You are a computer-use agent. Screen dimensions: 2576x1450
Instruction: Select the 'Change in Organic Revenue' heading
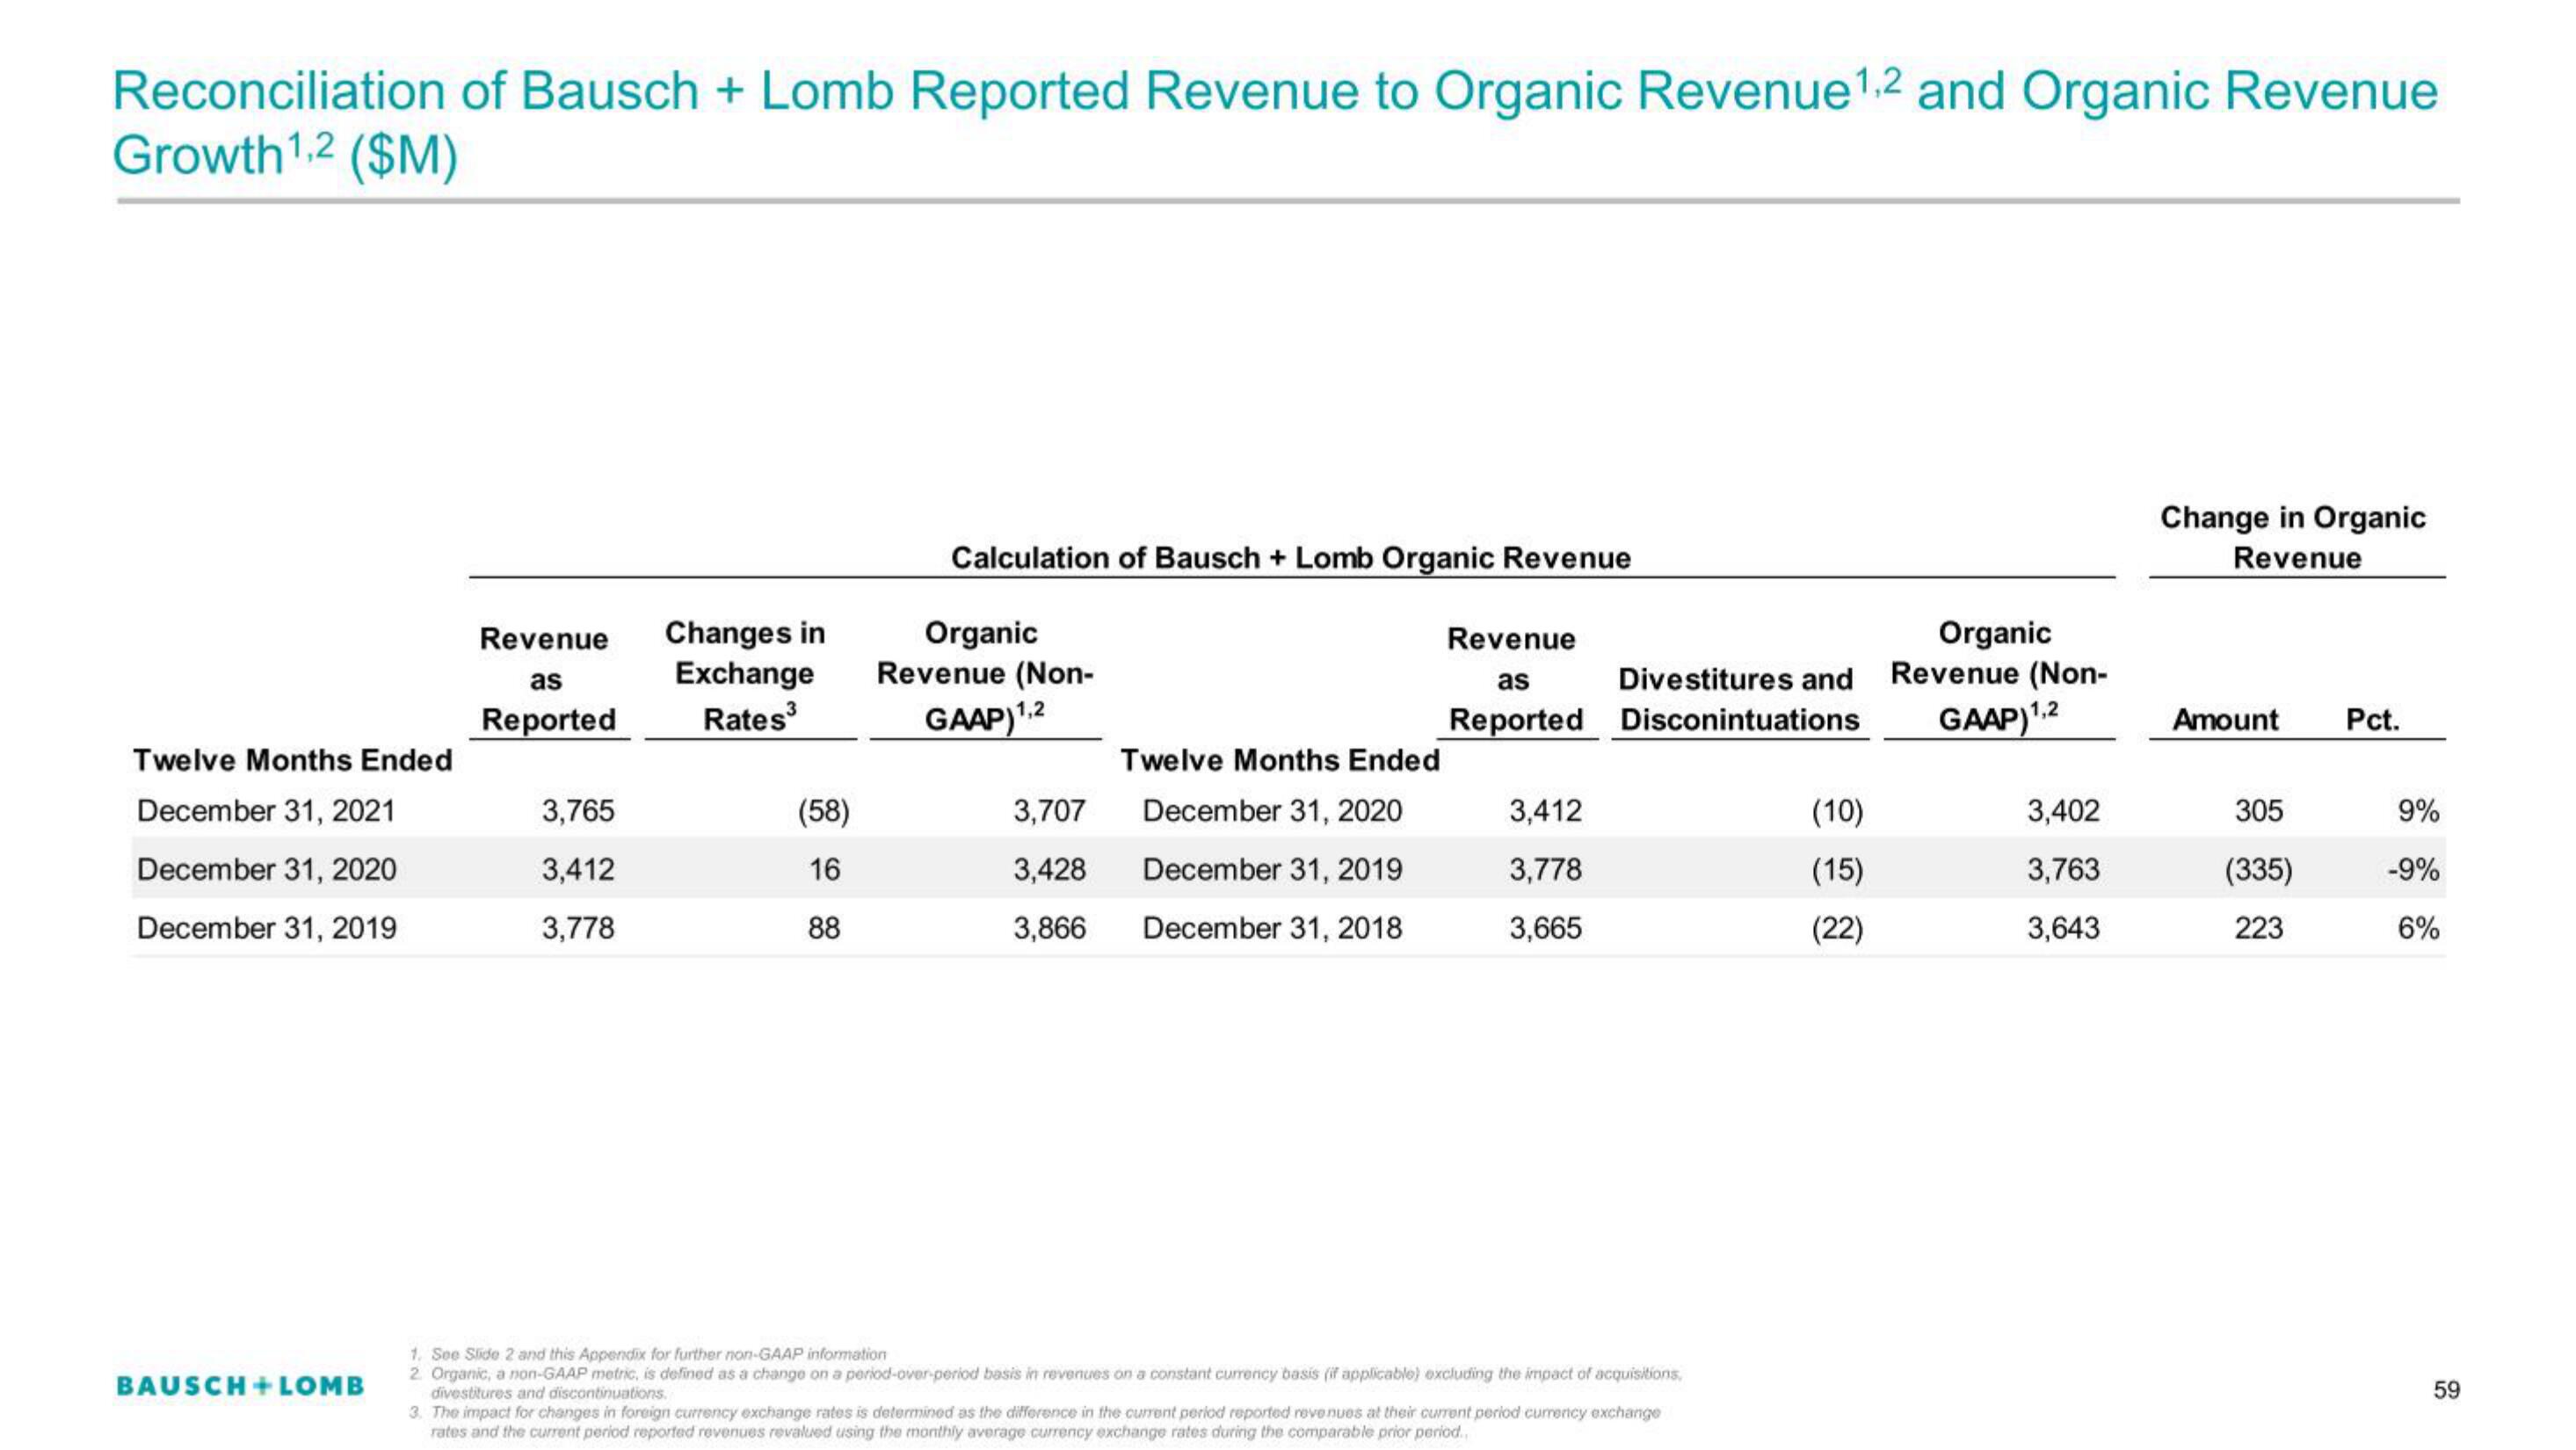2293,537
